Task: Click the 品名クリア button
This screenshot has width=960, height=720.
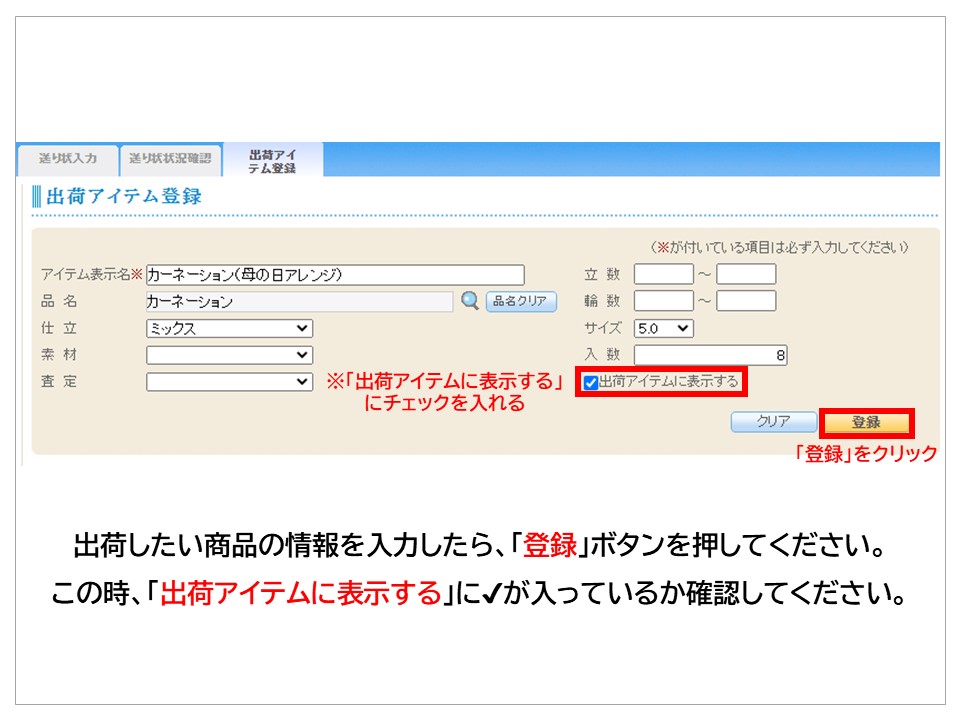Action: click(x=521, y=301)
